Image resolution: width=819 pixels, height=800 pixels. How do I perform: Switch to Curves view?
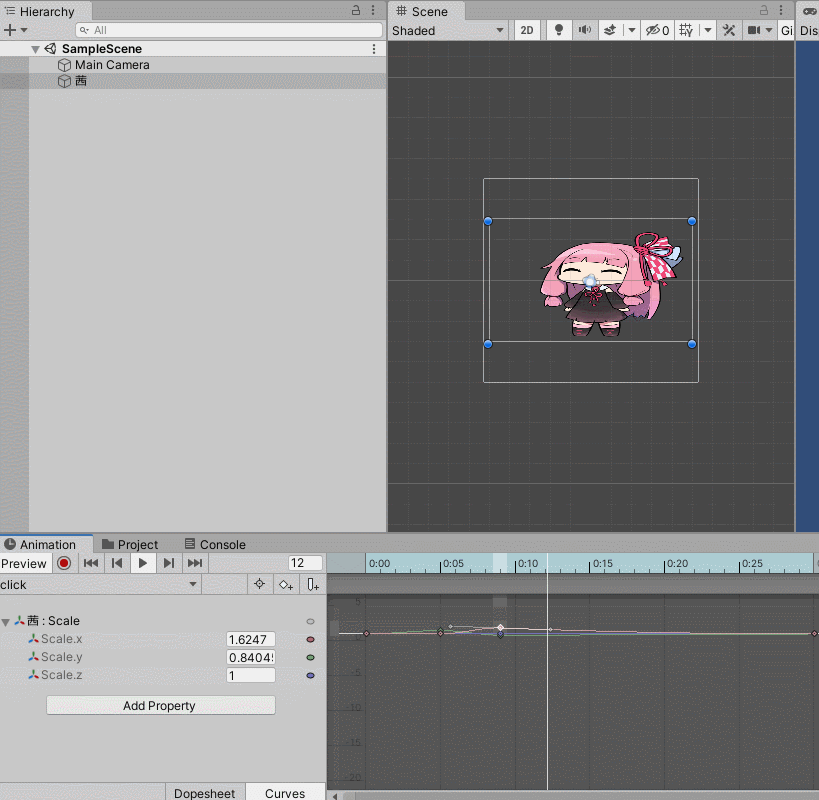click(285, 793)
